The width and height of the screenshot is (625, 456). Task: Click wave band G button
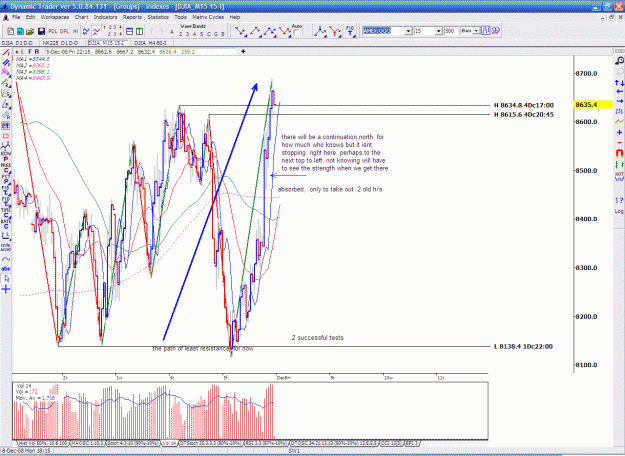216,34
